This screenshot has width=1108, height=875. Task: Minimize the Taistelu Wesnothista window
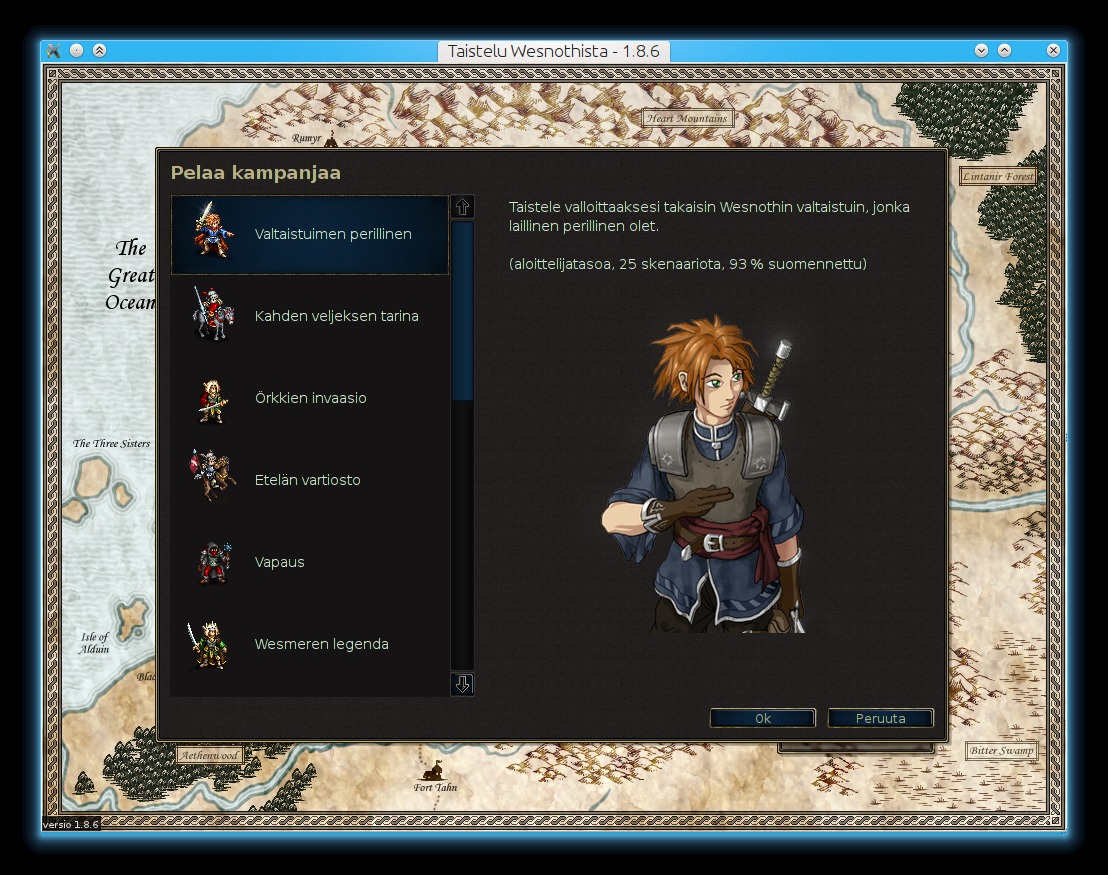(981, 50)
